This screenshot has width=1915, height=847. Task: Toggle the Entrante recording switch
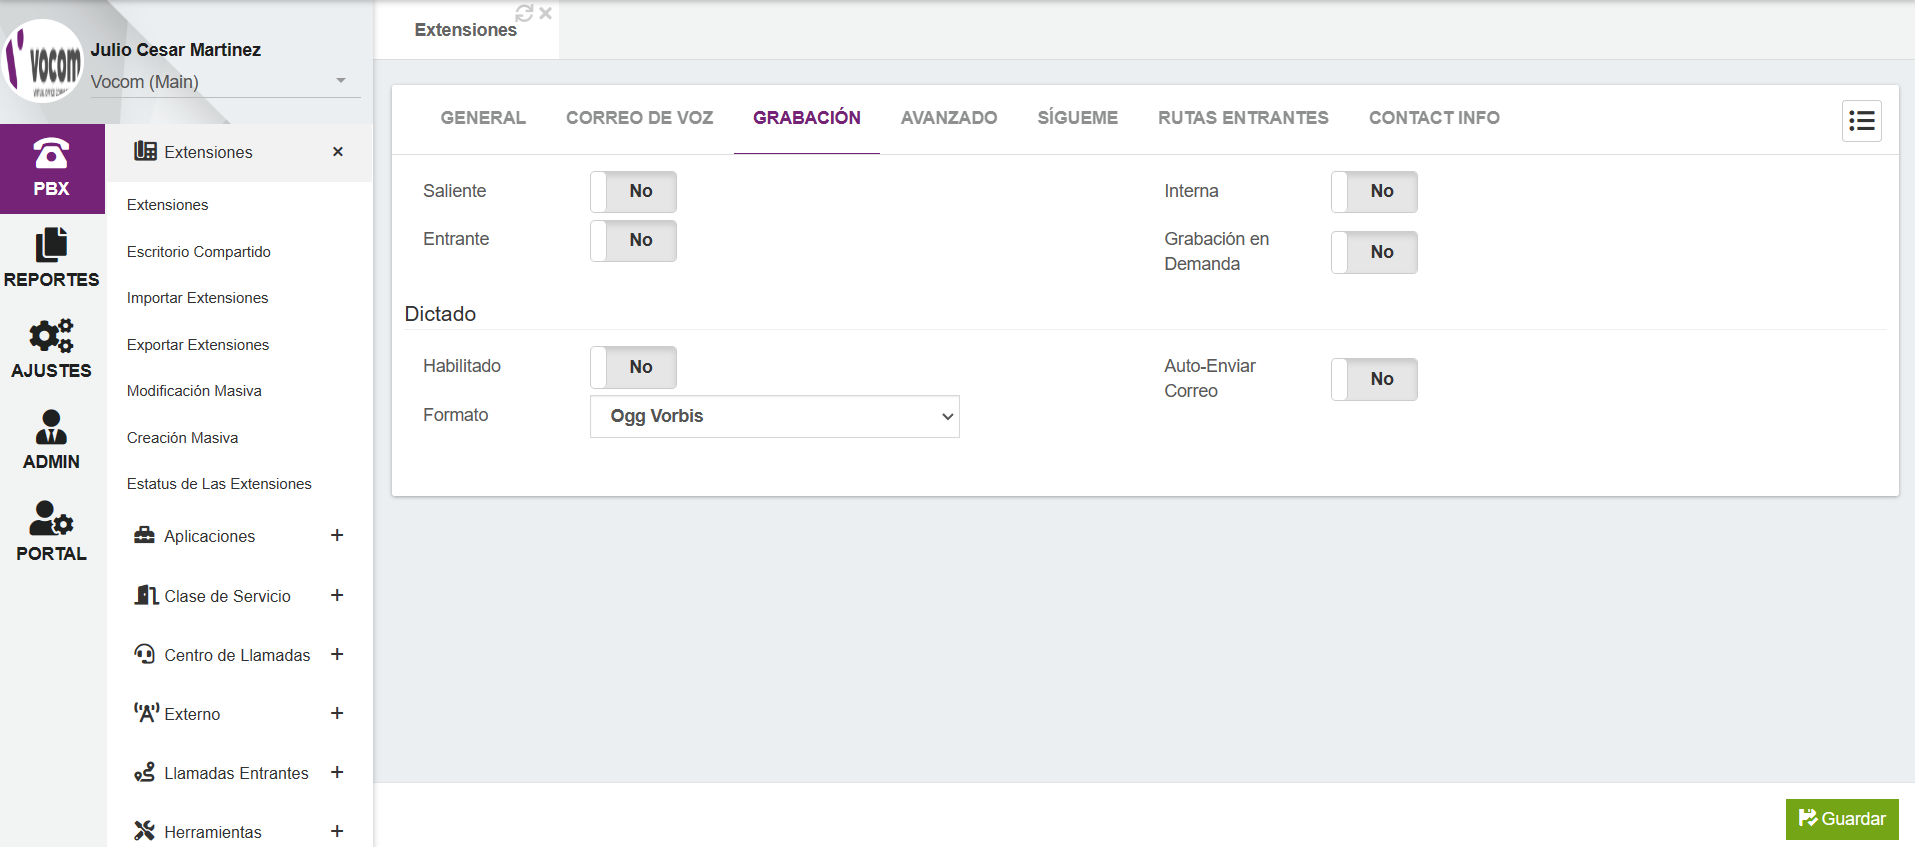[x=633, y=240]
